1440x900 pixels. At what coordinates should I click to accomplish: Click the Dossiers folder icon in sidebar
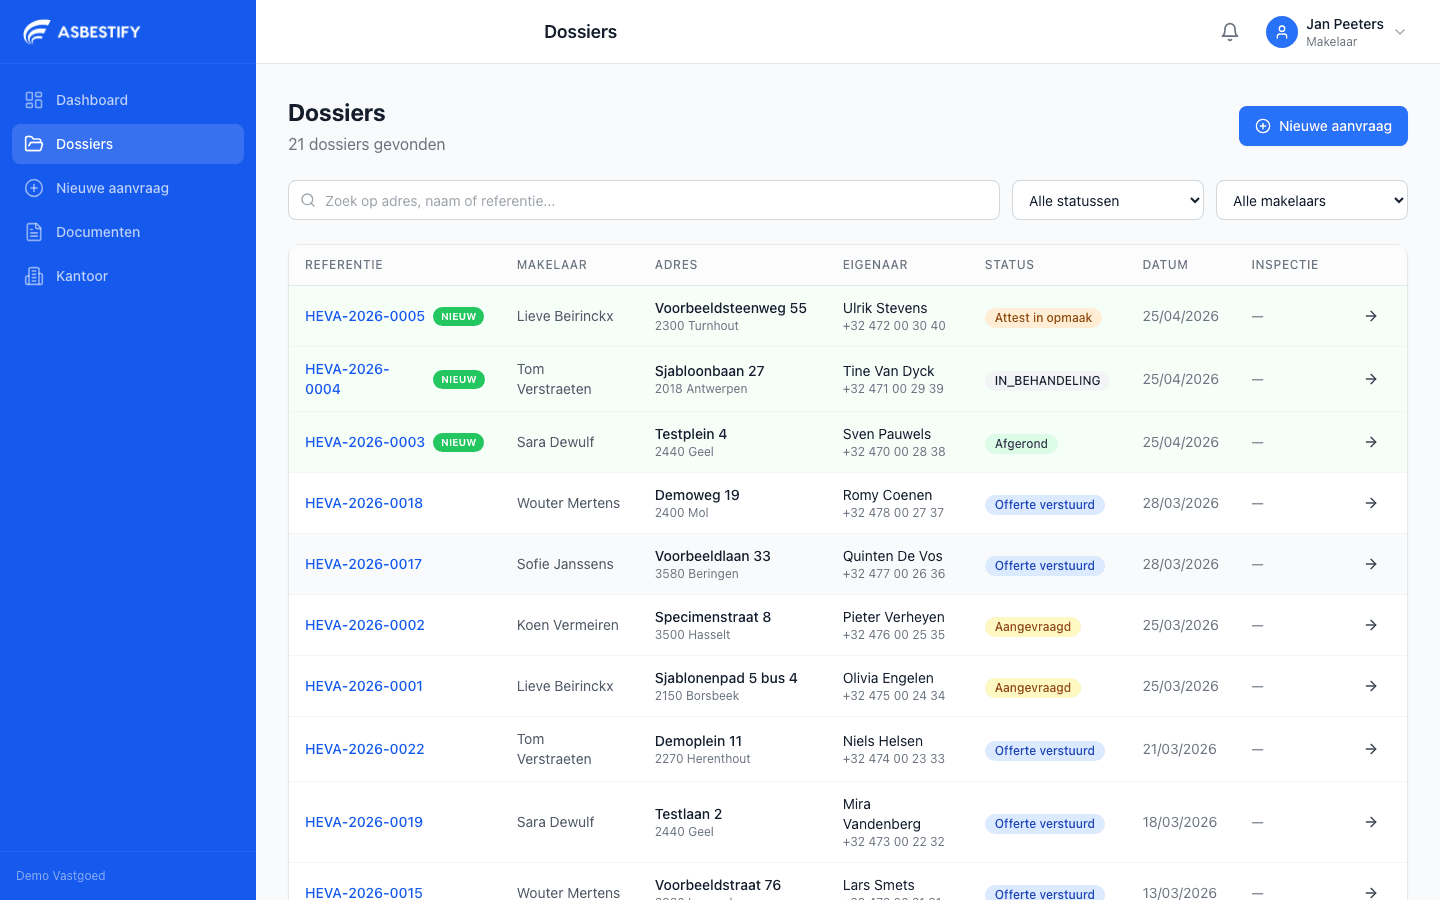(x=33, y=144)
